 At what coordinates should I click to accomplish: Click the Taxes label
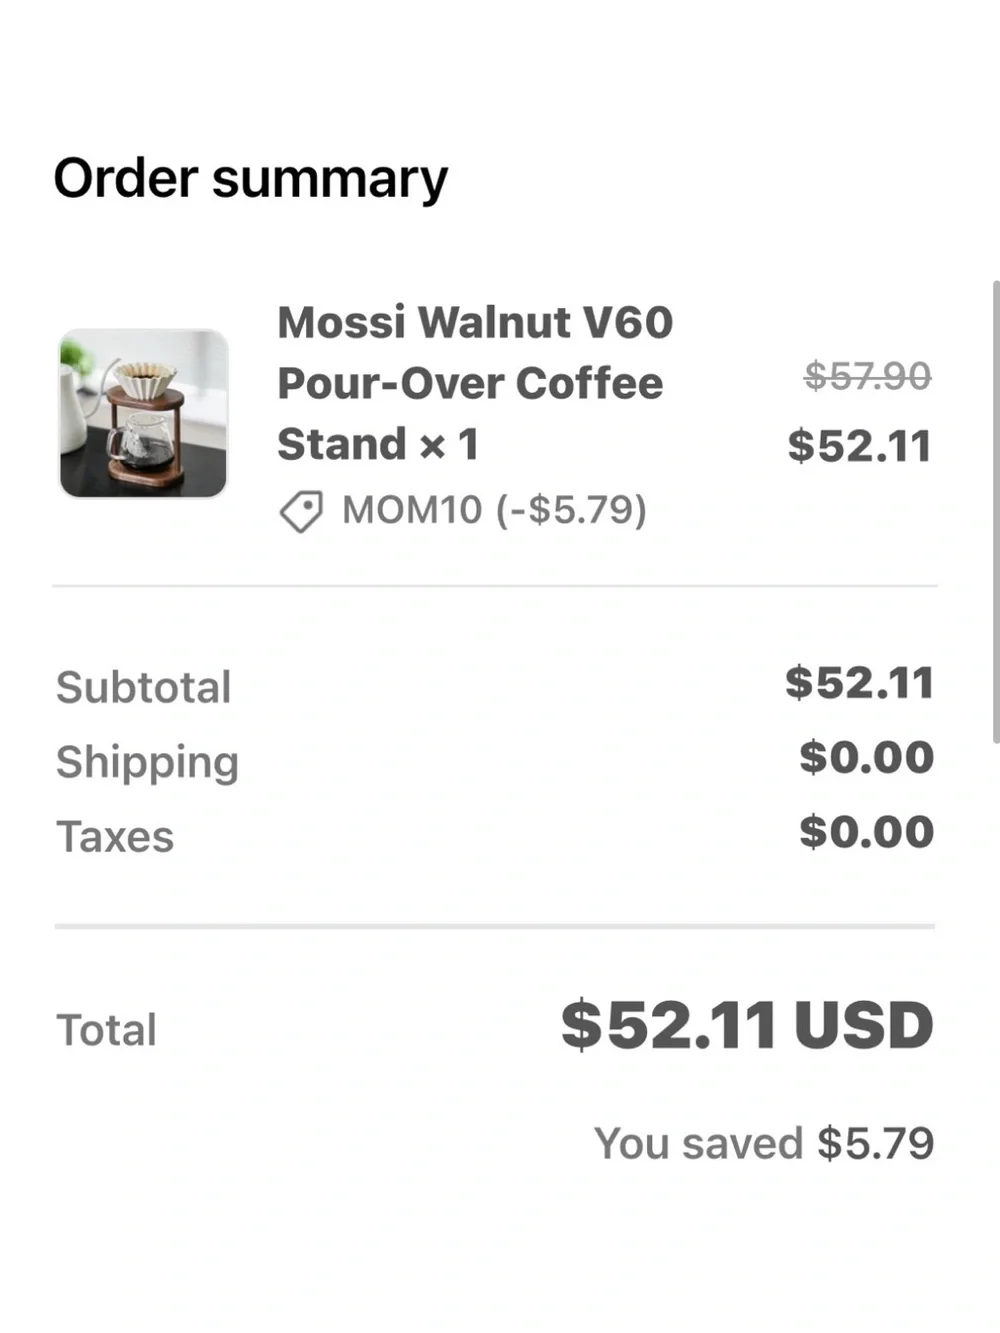115,837
